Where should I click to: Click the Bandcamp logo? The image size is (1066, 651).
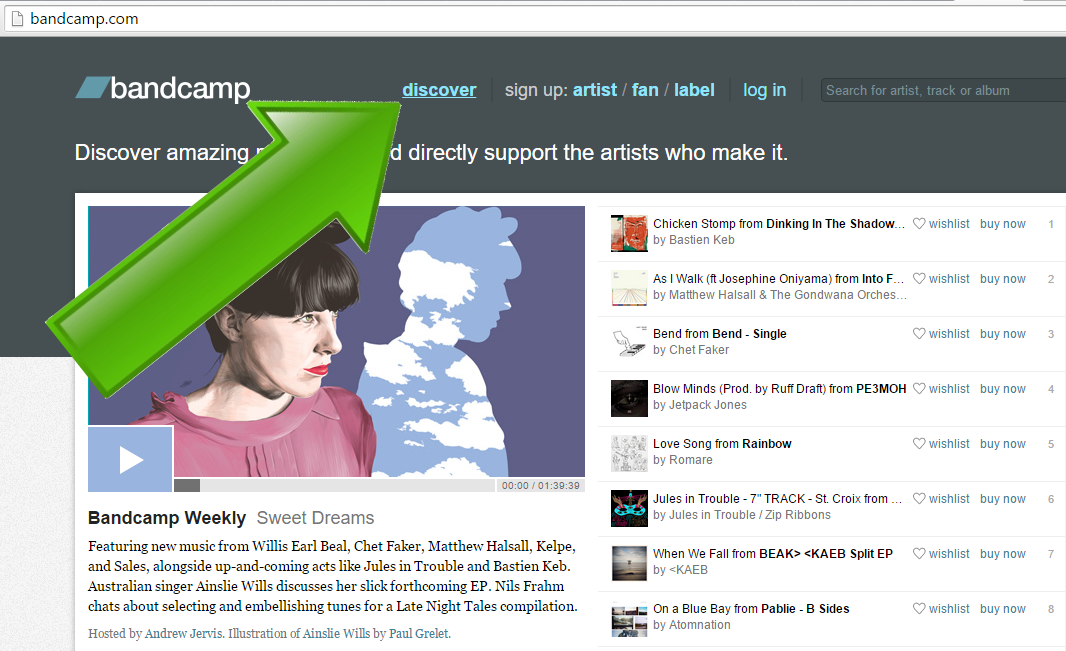[163, 88]
